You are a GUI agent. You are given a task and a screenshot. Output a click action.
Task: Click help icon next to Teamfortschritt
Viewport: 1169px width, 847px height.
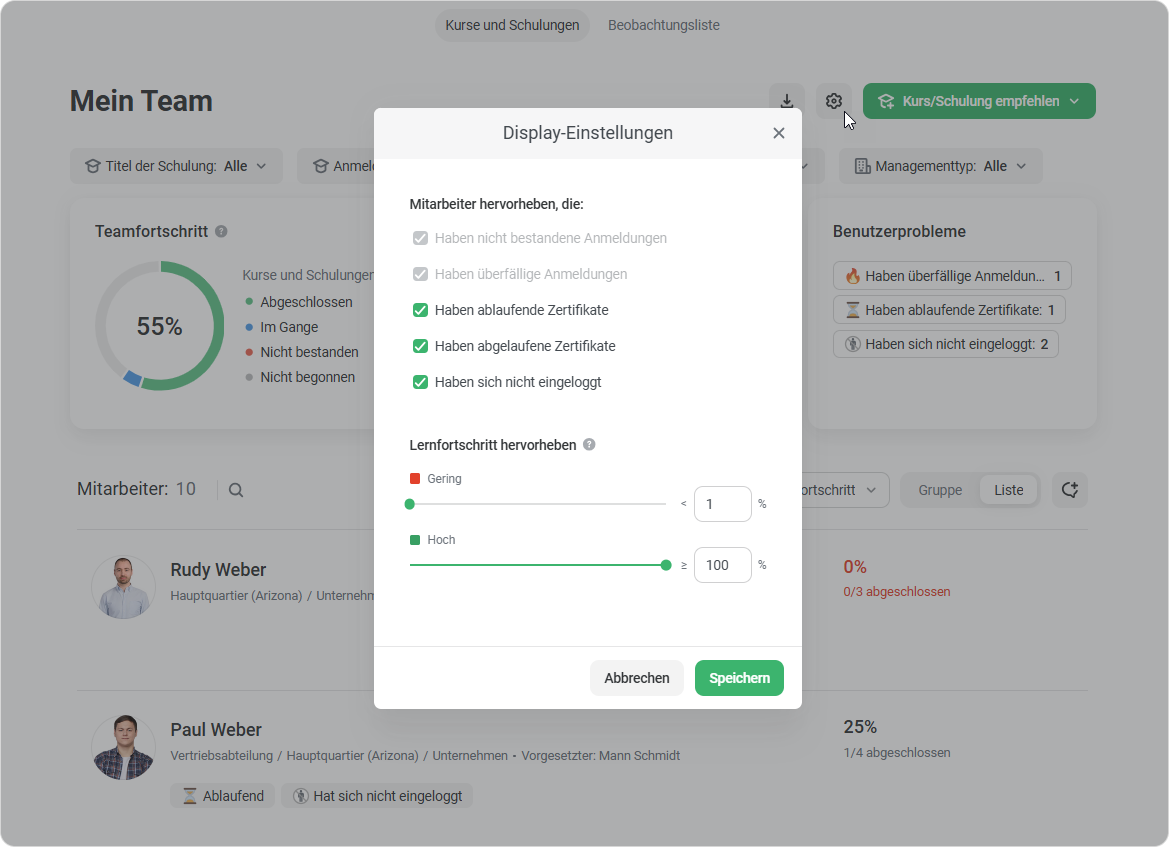point(221,231)
